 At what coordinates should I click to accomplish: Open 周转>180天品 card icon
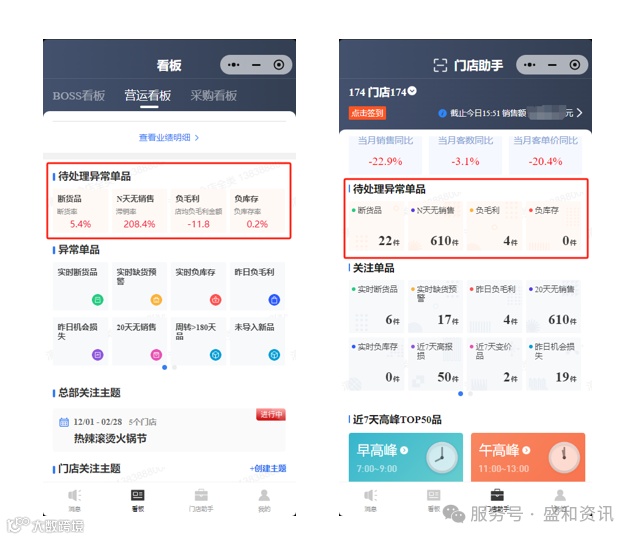[x=216, y=355]
